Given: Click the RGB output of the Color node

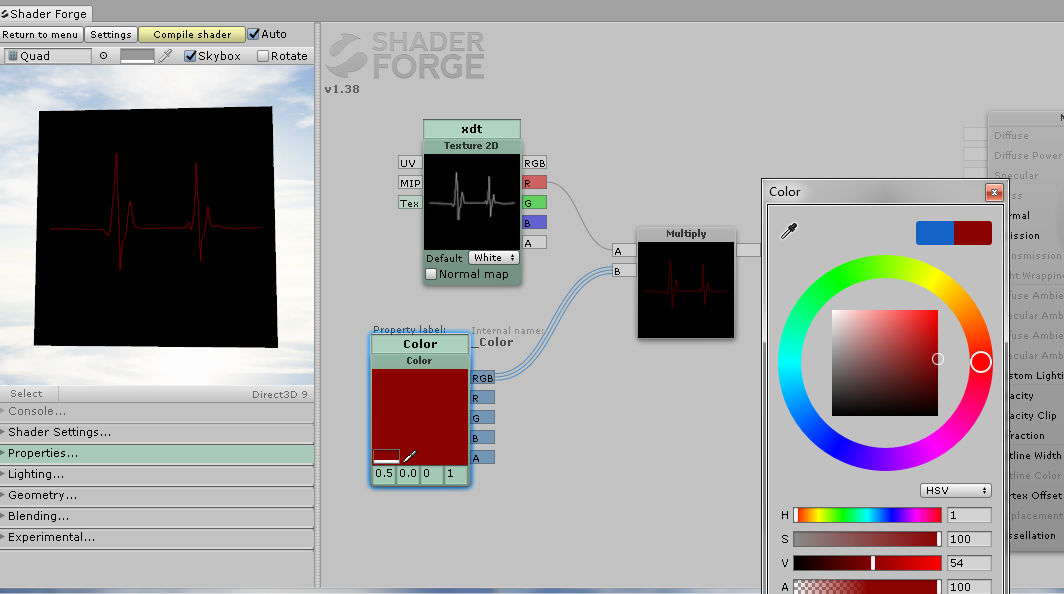Looking at the screenshot, I should tap(482, 378).
